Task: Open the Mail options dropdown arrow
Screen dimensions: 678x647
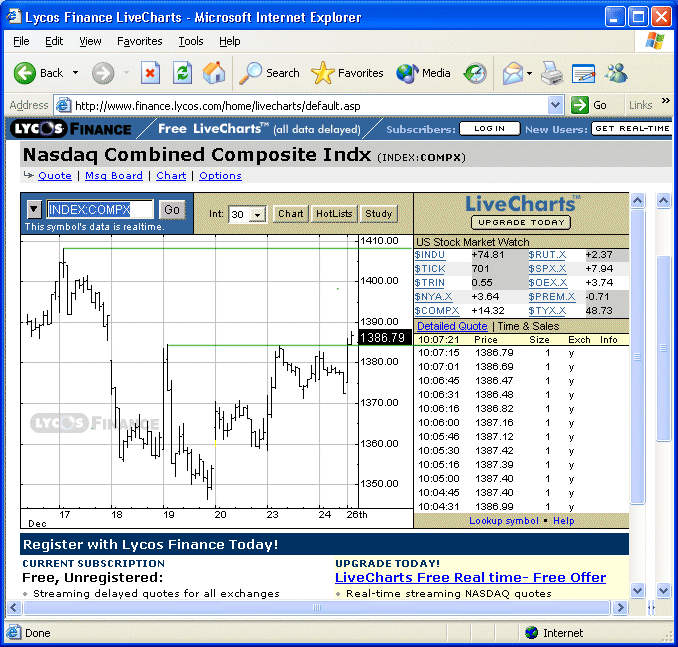Action: (530, 73)
